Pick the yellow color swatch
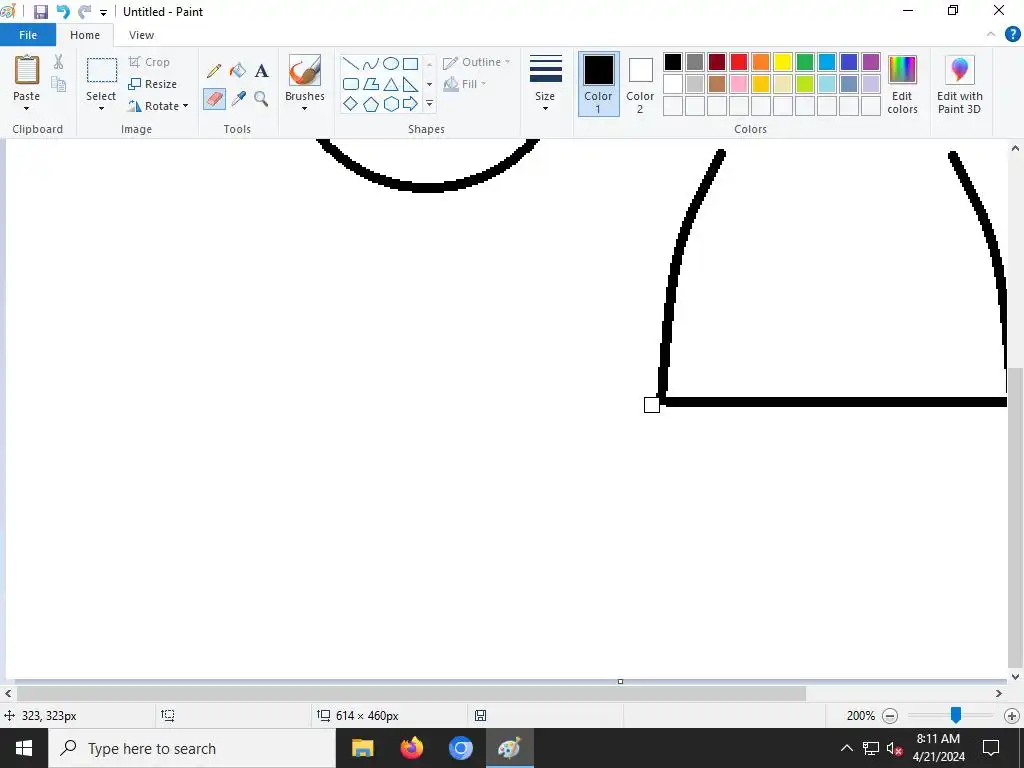This screenshot has height=768, width=1024. pos(782,62)
